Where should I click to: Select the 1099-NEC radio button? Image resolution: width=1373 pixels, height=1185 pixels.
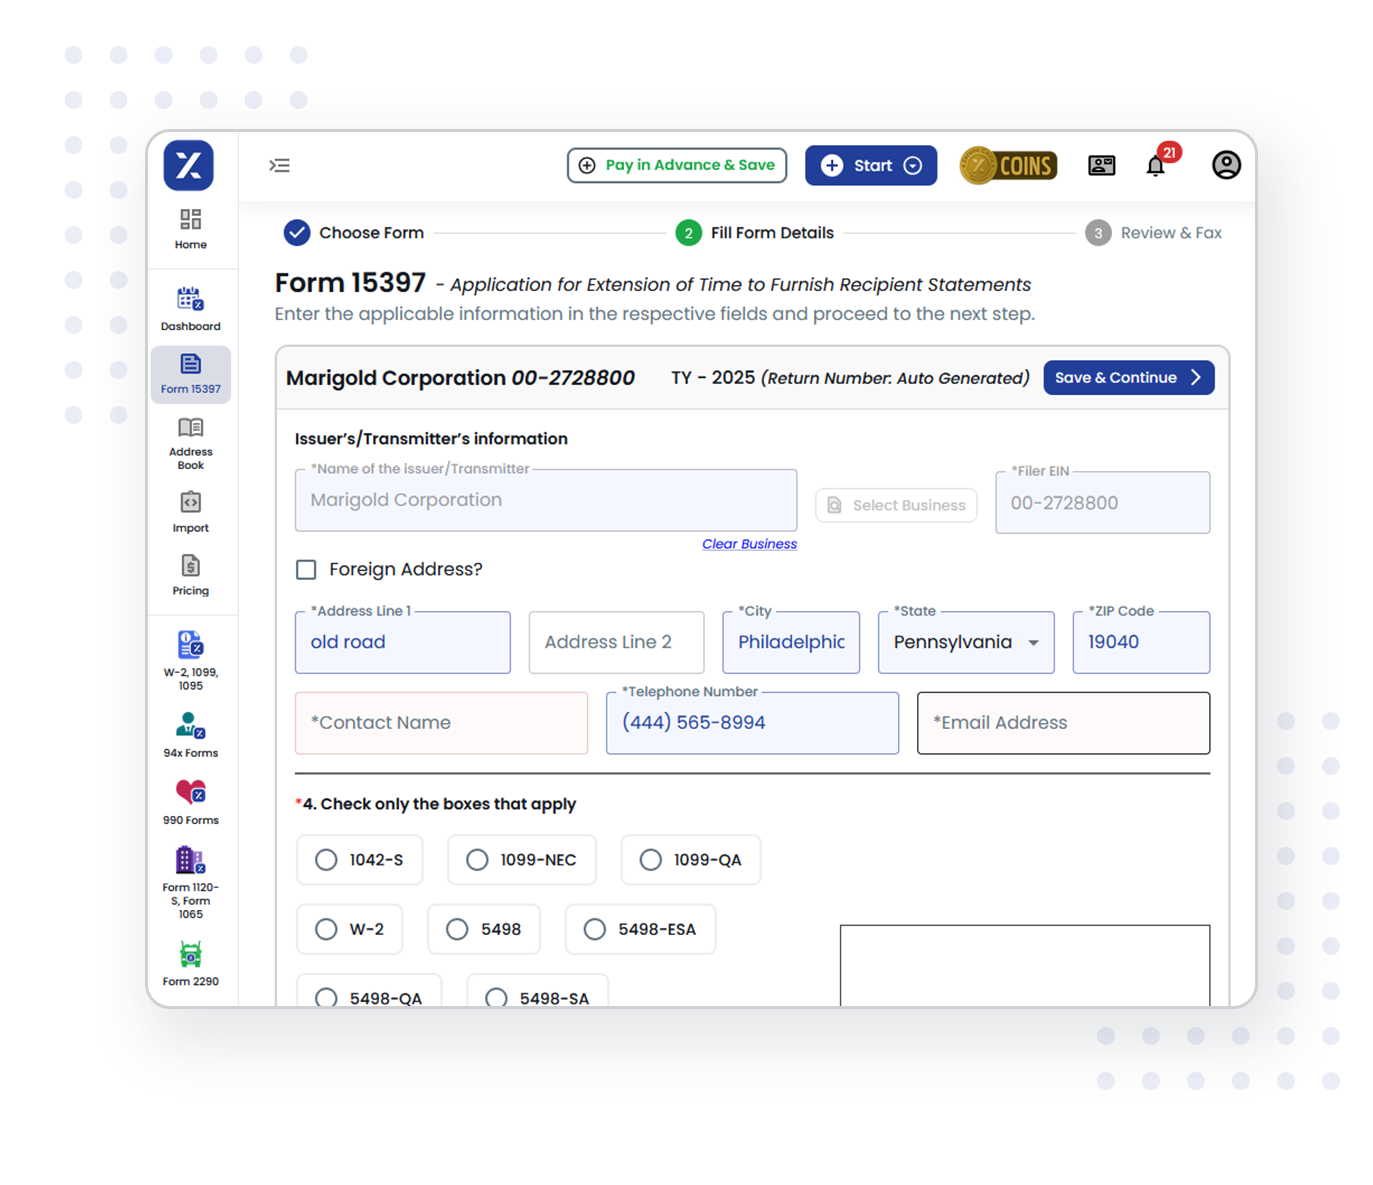477,859
